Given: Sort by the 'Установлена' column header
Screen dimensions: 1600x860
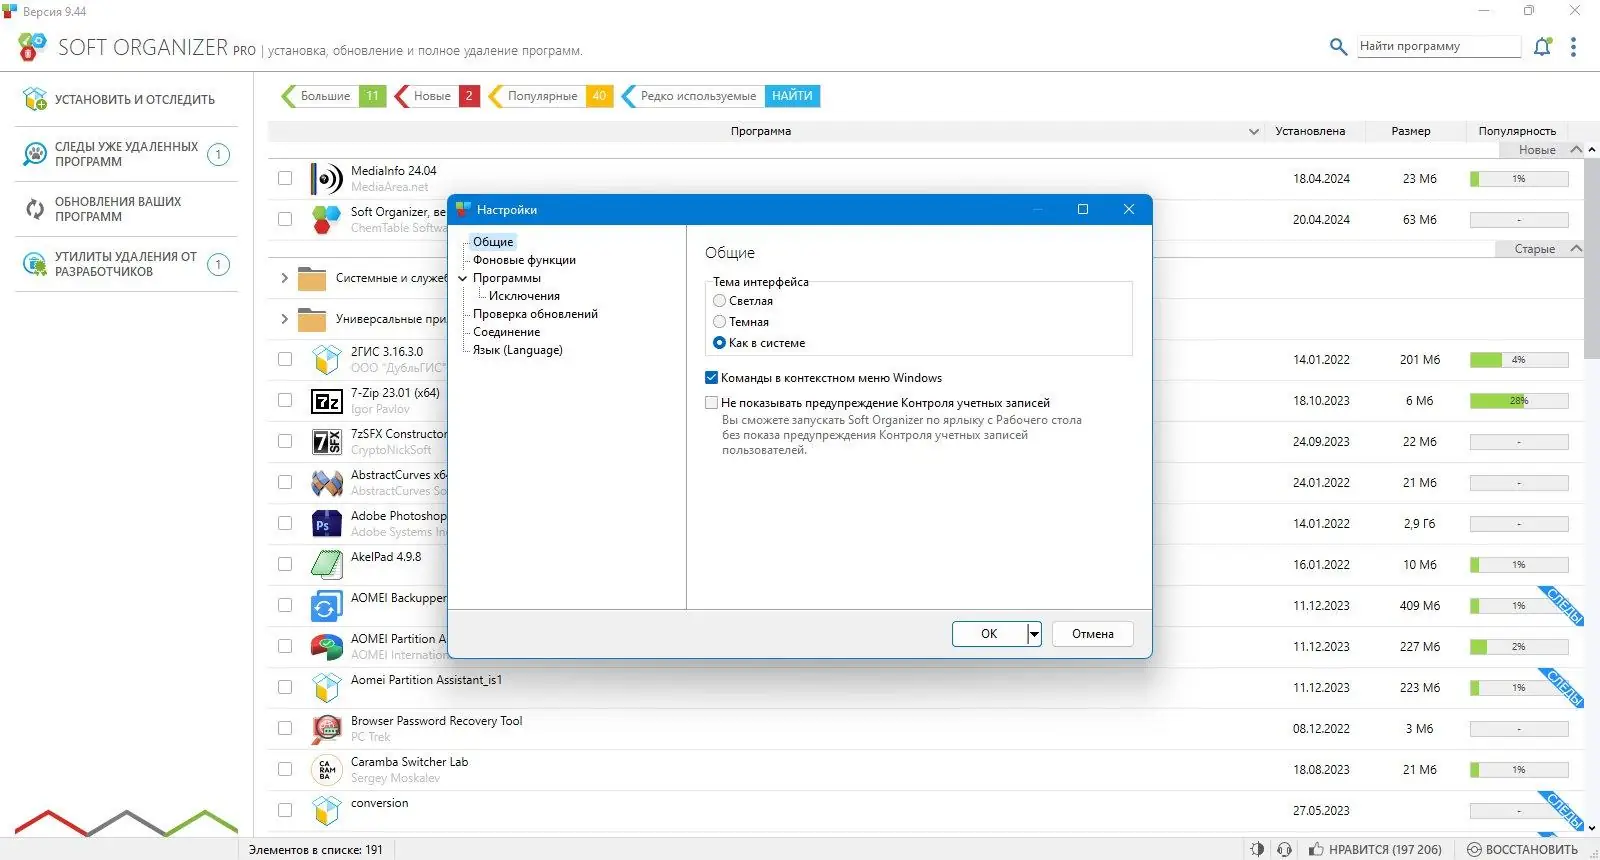Looking at the screenshot, I should [1310, 131].
